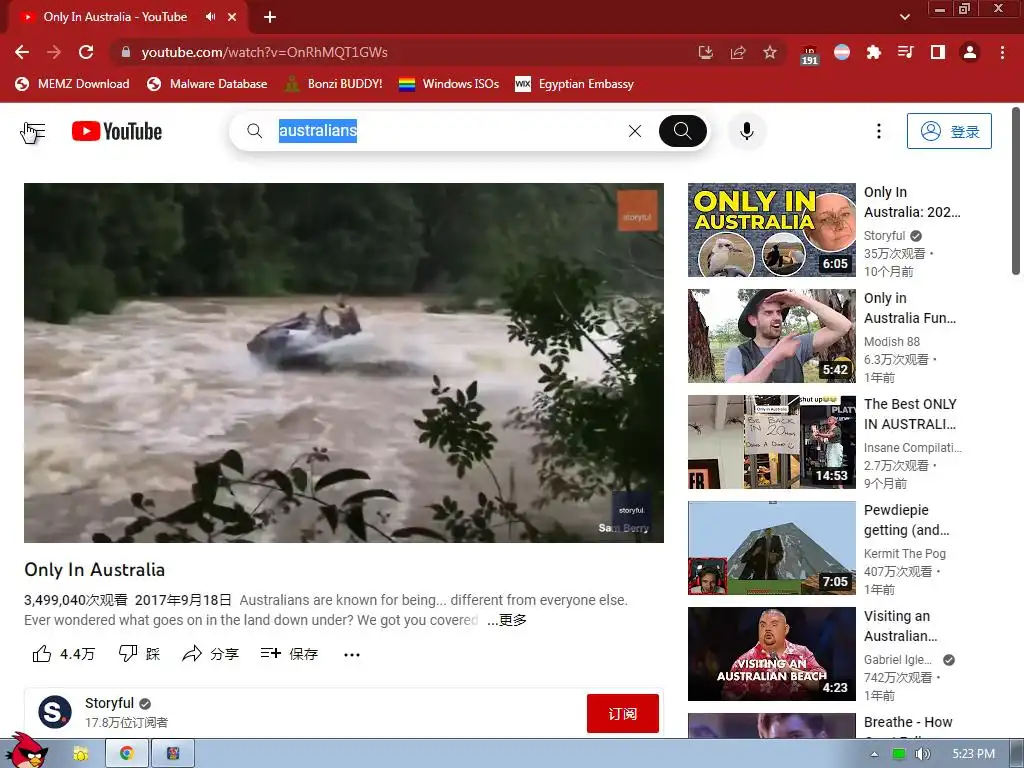Expand video description with ...更多
Screen dimensions: 1024x768
507,620
